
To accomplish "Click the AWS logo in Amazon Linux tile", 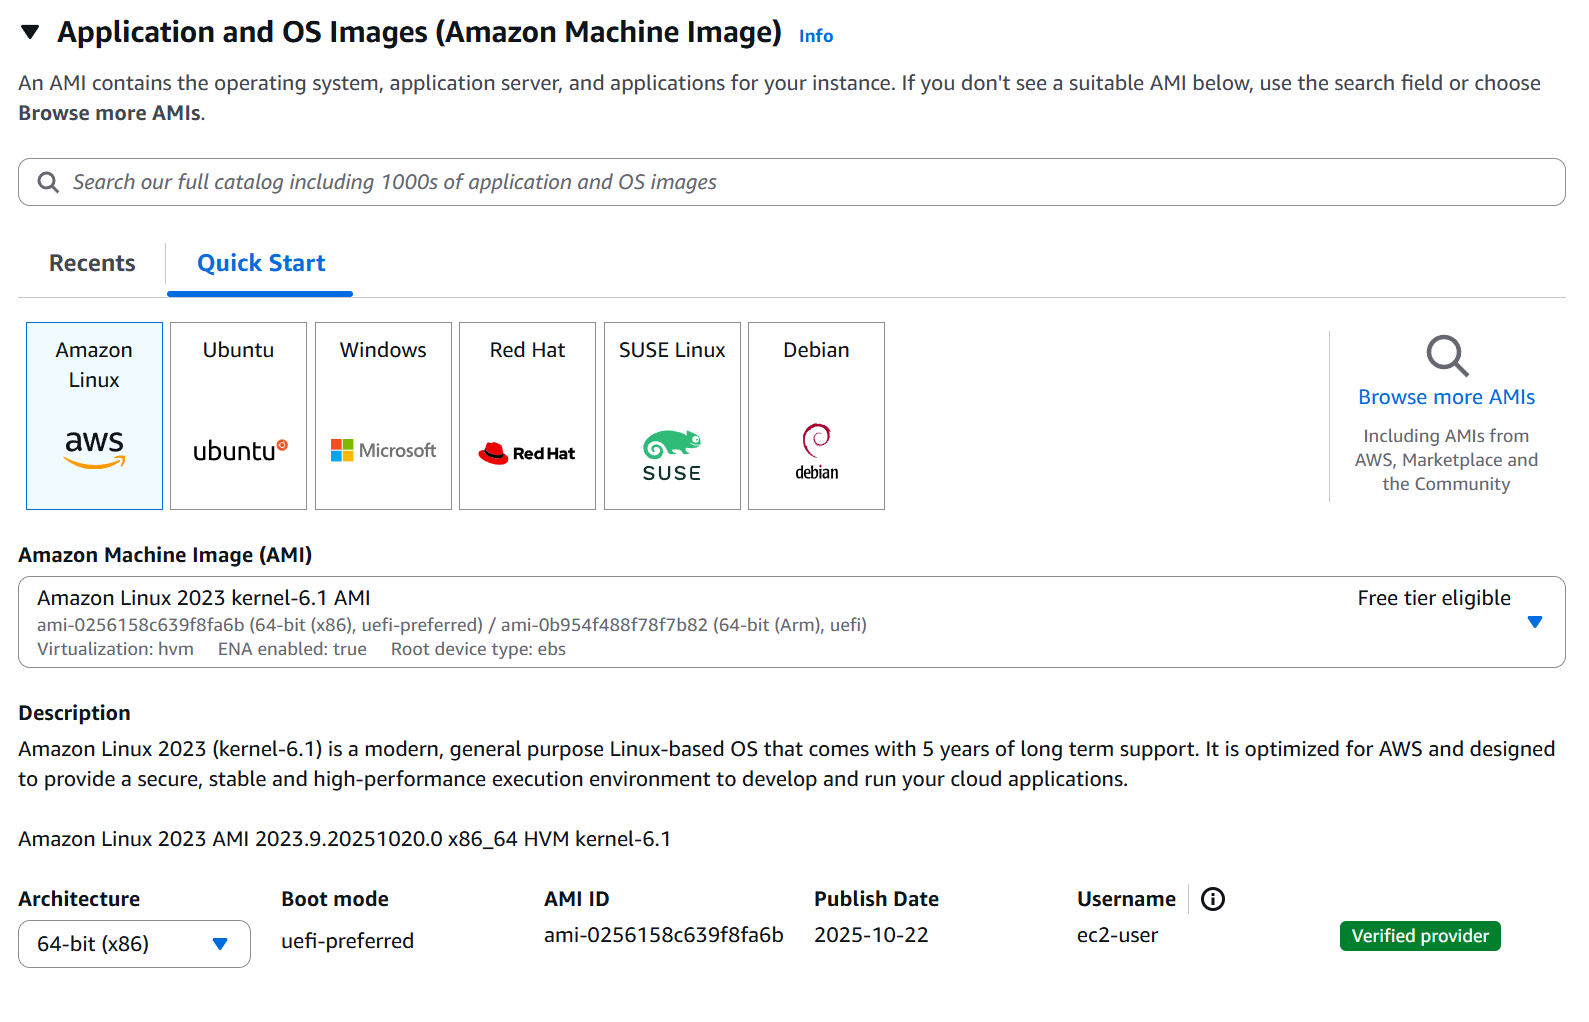I will coord(94,448).
